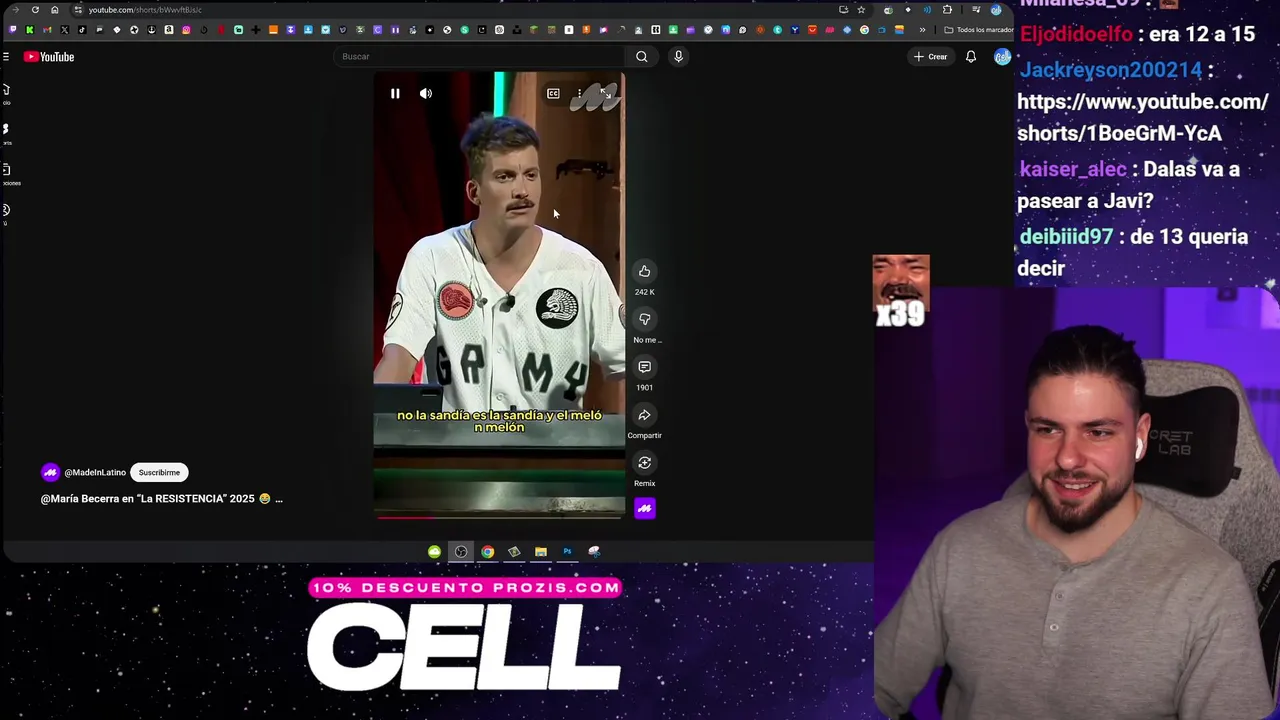Seek on the red Shorts progress bar
Viewport: 1280px width, 720px height.
(499, 517)
